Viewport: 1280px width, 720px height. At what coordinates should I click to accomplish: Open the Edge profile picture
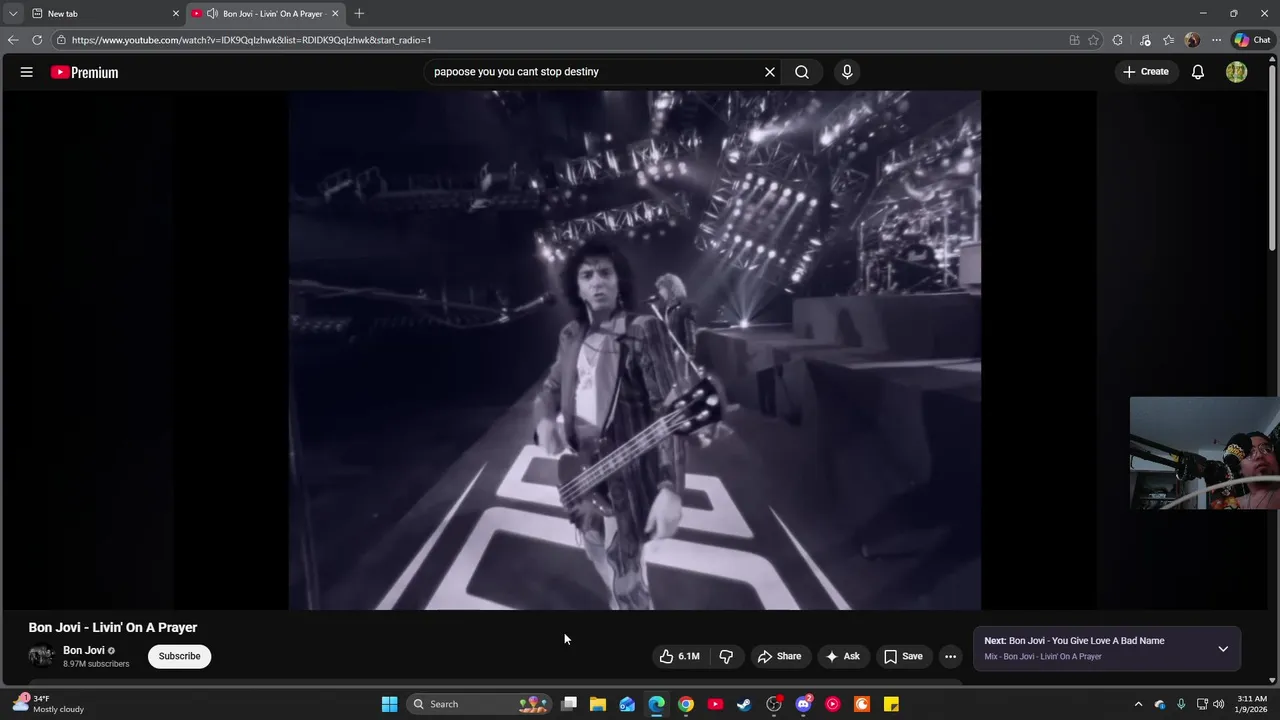click(x=1192, y=40)
